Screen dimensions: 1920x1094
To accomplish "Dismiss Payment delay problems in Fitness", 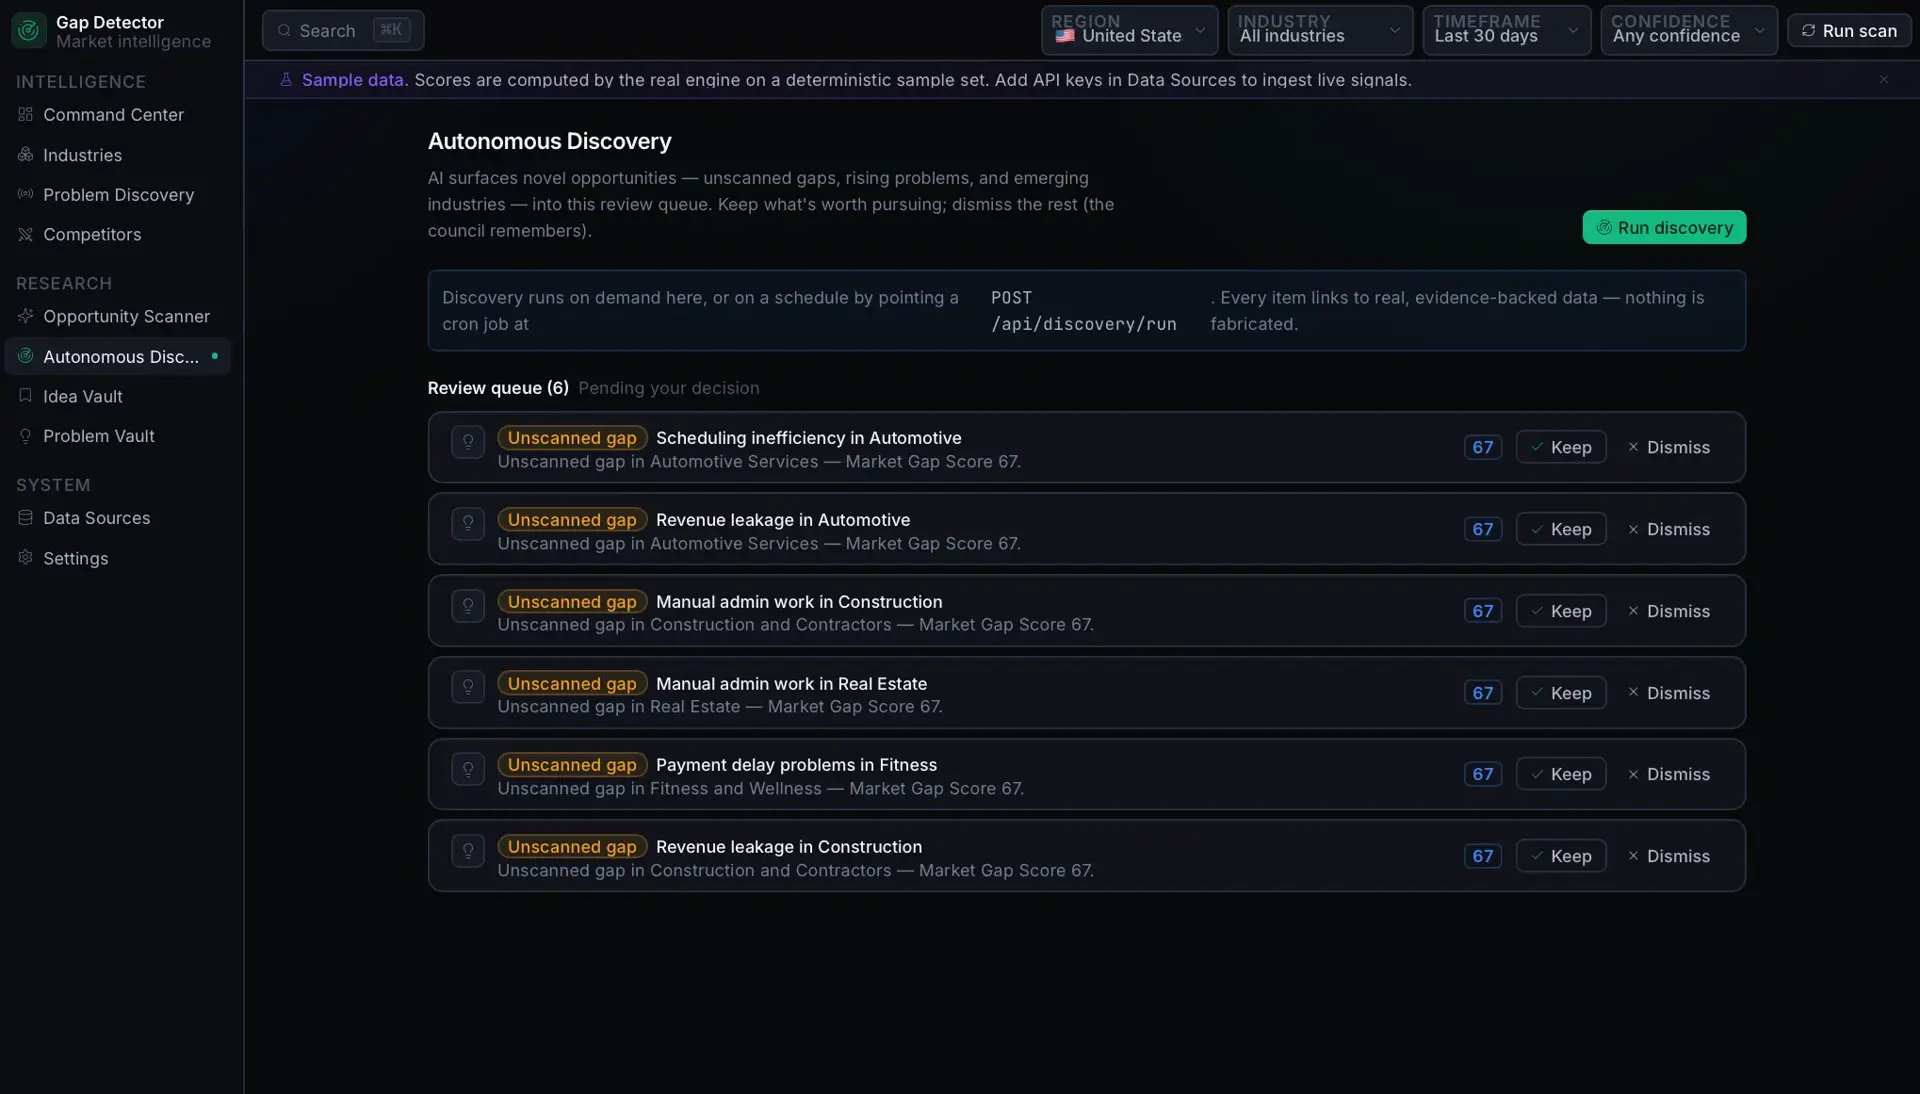I will pyautogui.click(x=1668, y=774).
